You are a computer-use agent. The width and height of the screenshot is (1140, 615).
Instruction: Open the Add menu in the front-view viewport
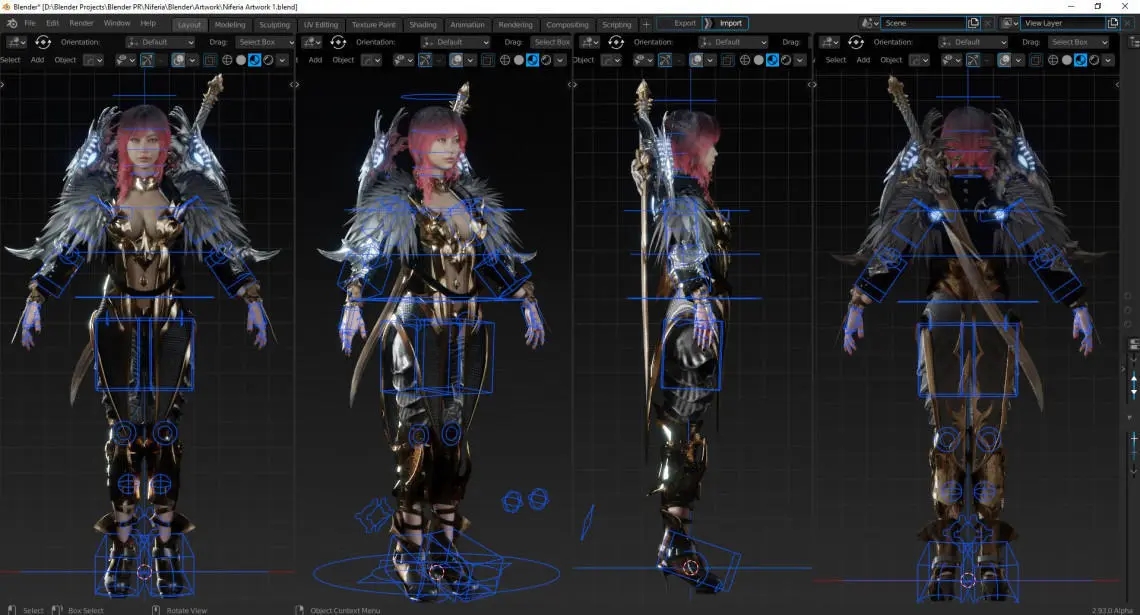click(38, 60)
